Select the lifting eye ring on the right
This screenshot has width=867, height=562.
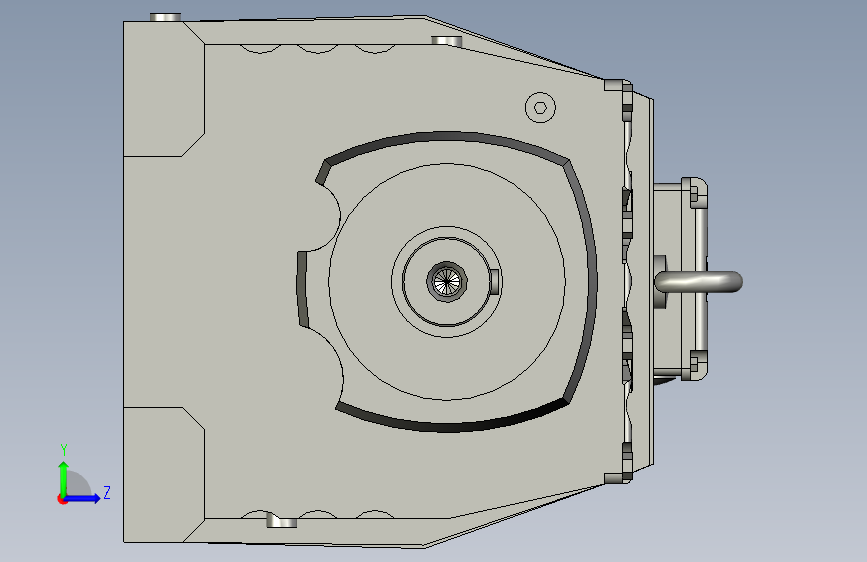pos(699,282)
